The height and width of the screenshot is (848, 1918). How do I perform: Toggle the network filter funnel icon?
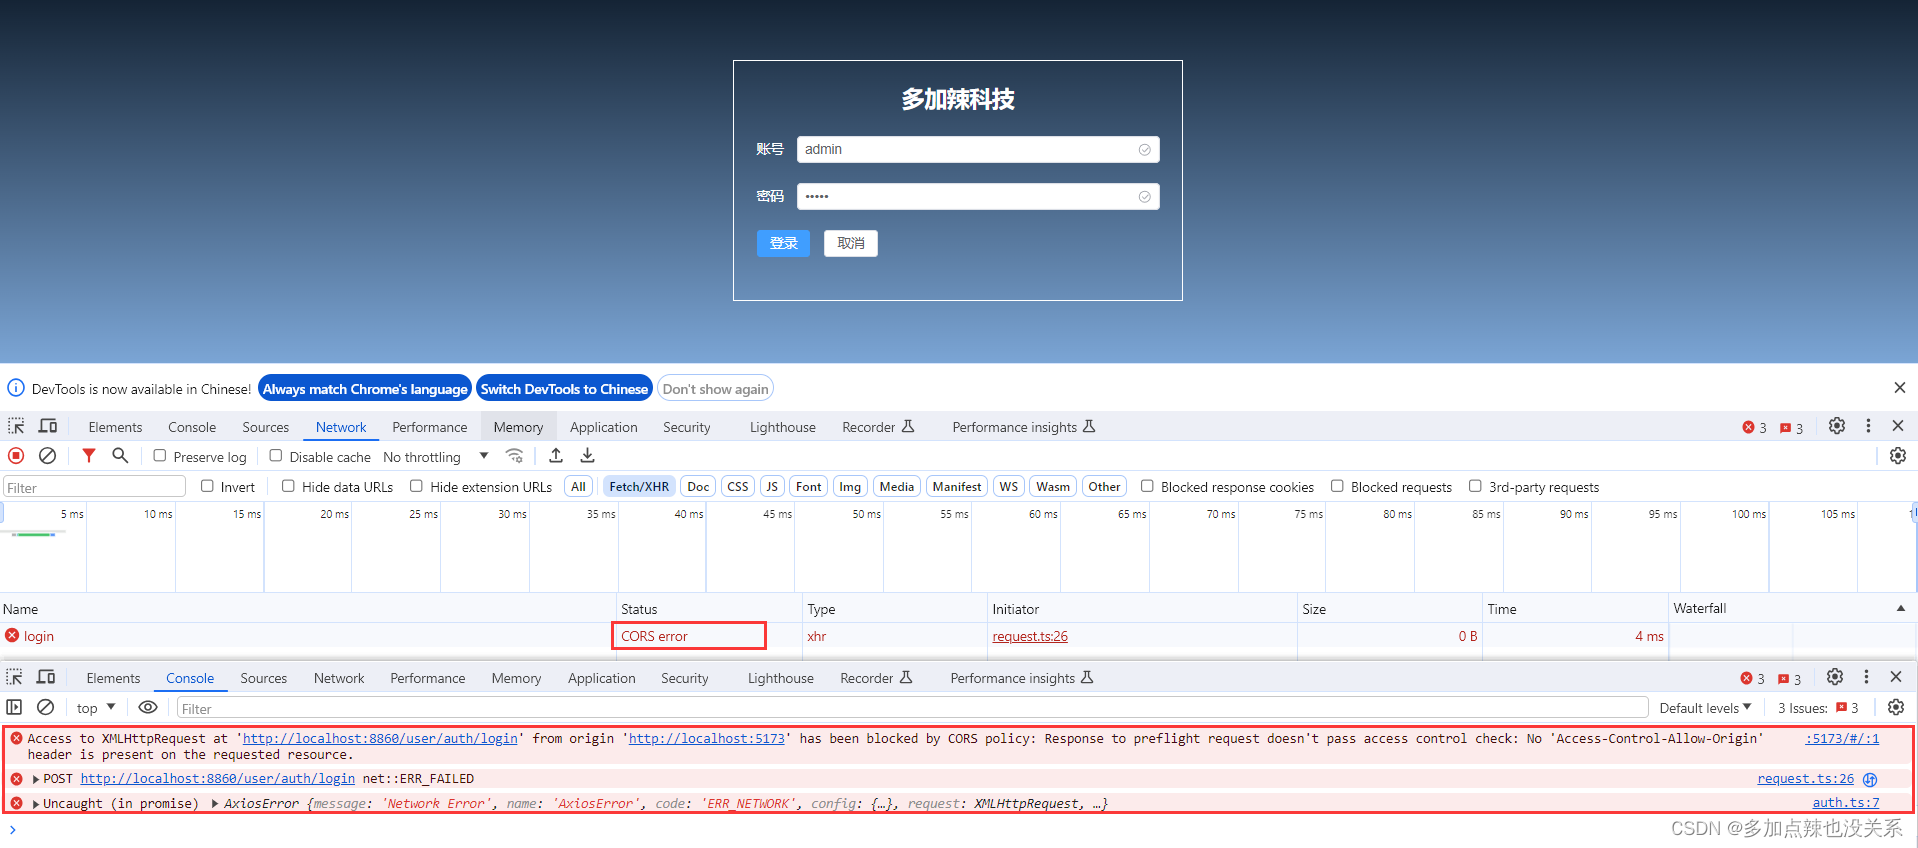click(x=89, y=456)
